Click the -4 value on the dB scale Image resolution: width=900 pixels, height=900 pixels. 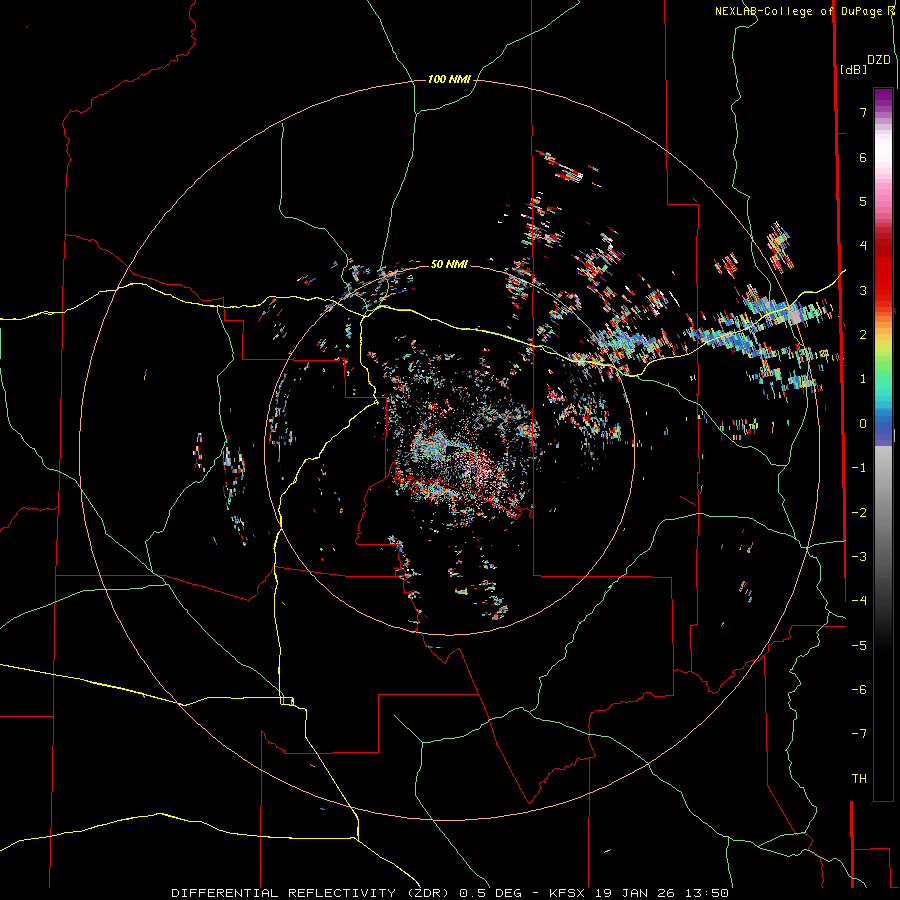click(x=859, y=600)
